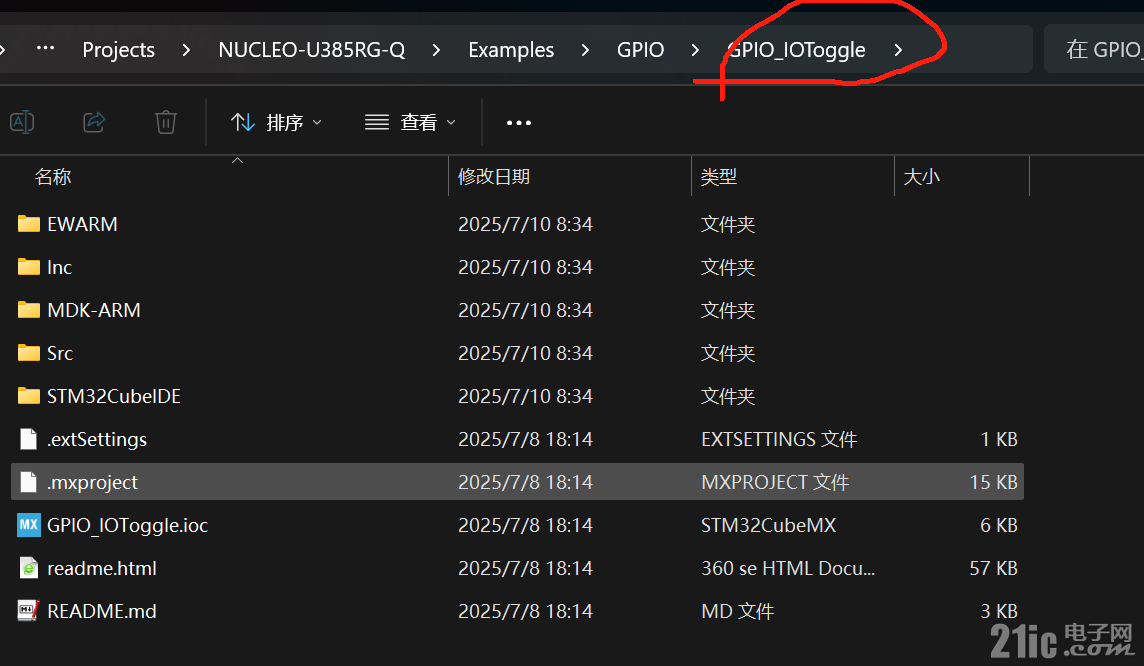The height and width of the screenshot is (666, 1144).
Task: Click the search box 在 GPIO
Action: click(1094, 49)
